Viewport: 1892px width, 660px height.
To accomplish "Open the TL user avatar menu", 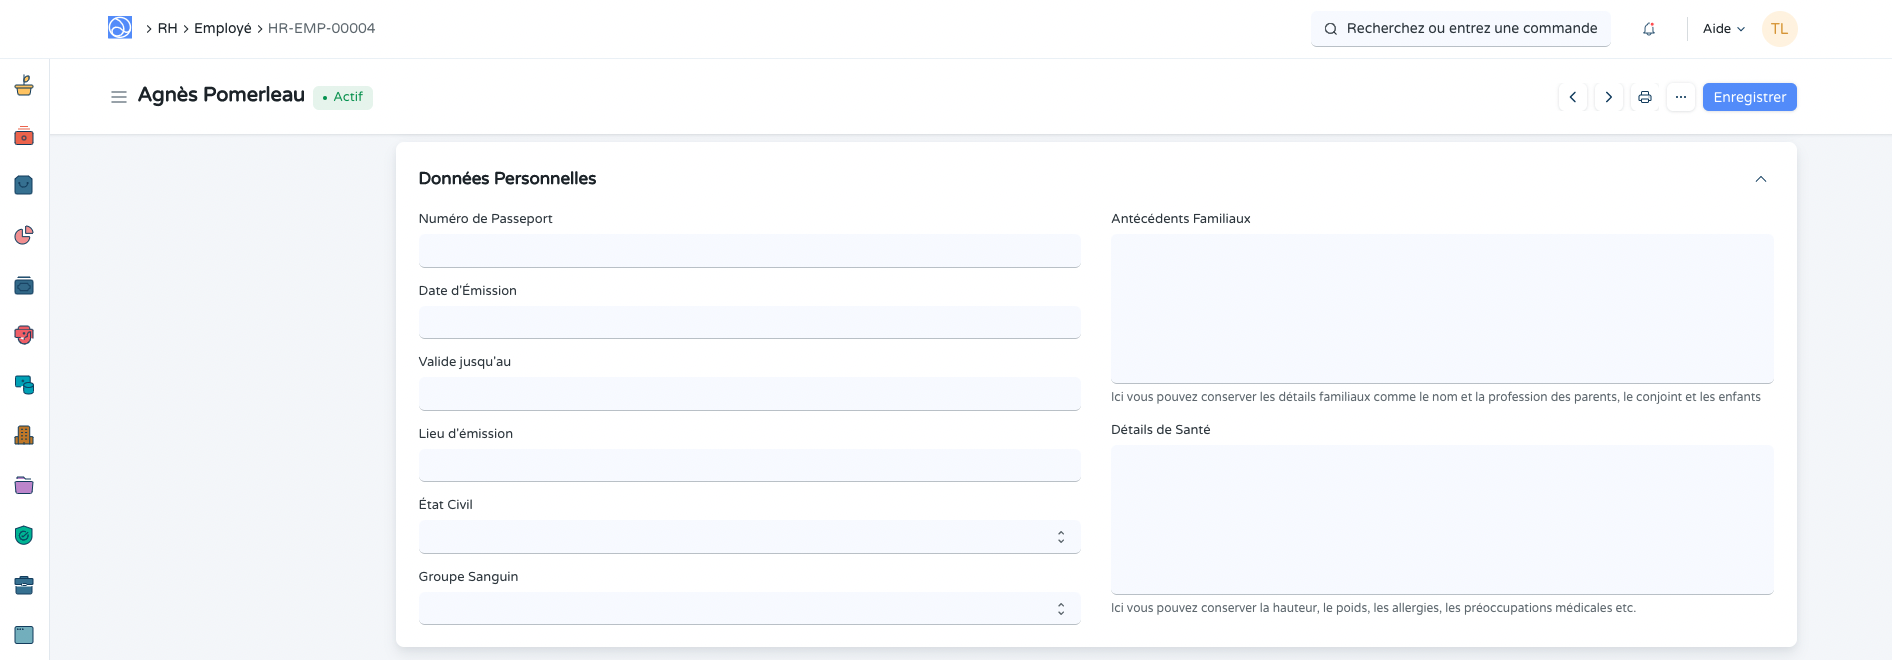I will 1779,29.
